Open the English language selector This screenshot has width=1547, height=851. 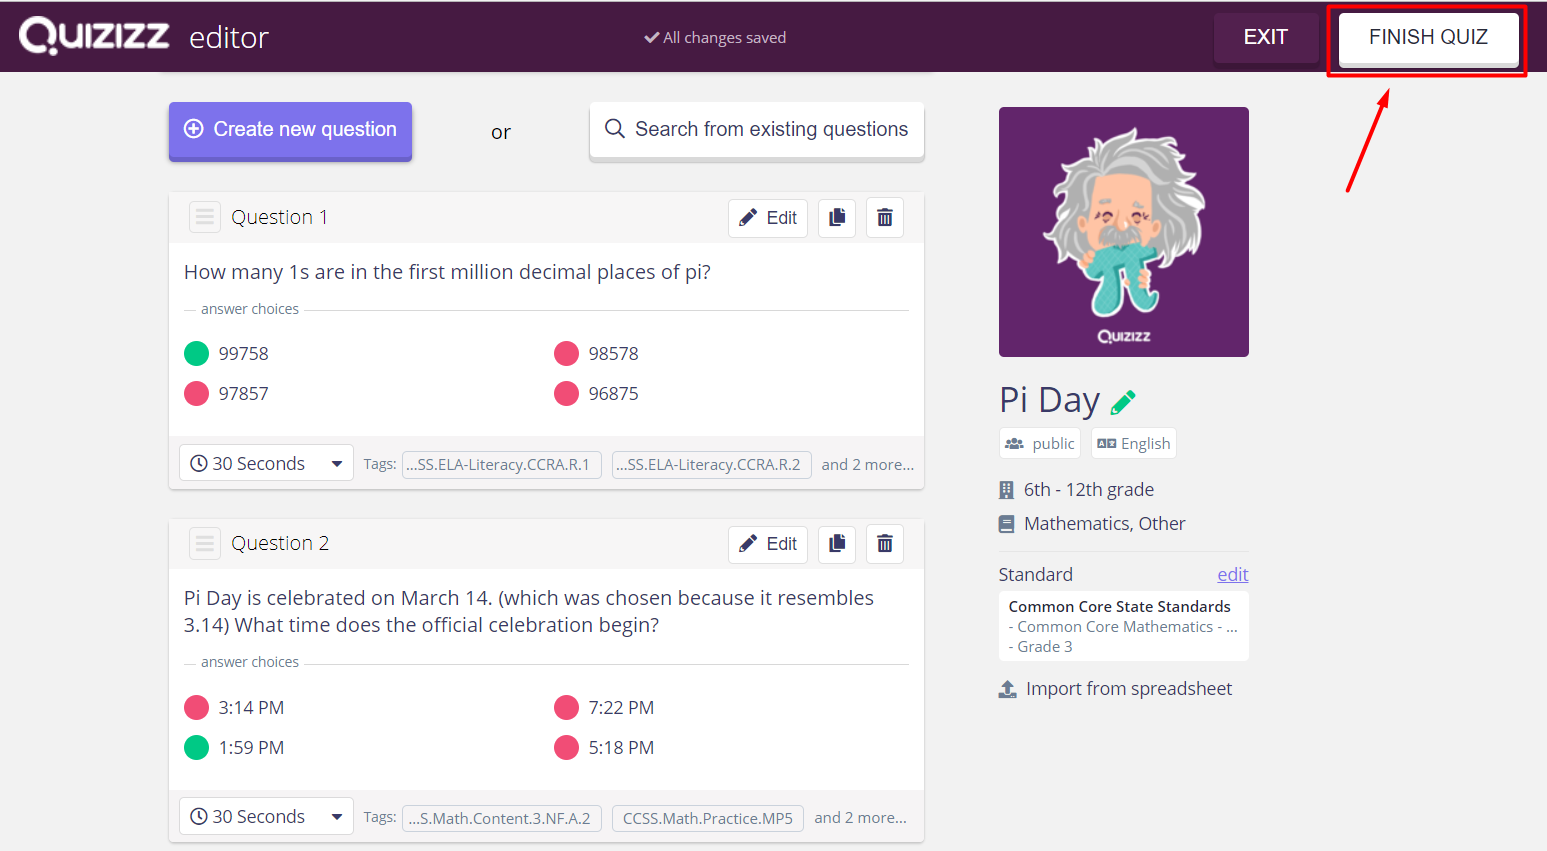click(x=1133, y=443)
